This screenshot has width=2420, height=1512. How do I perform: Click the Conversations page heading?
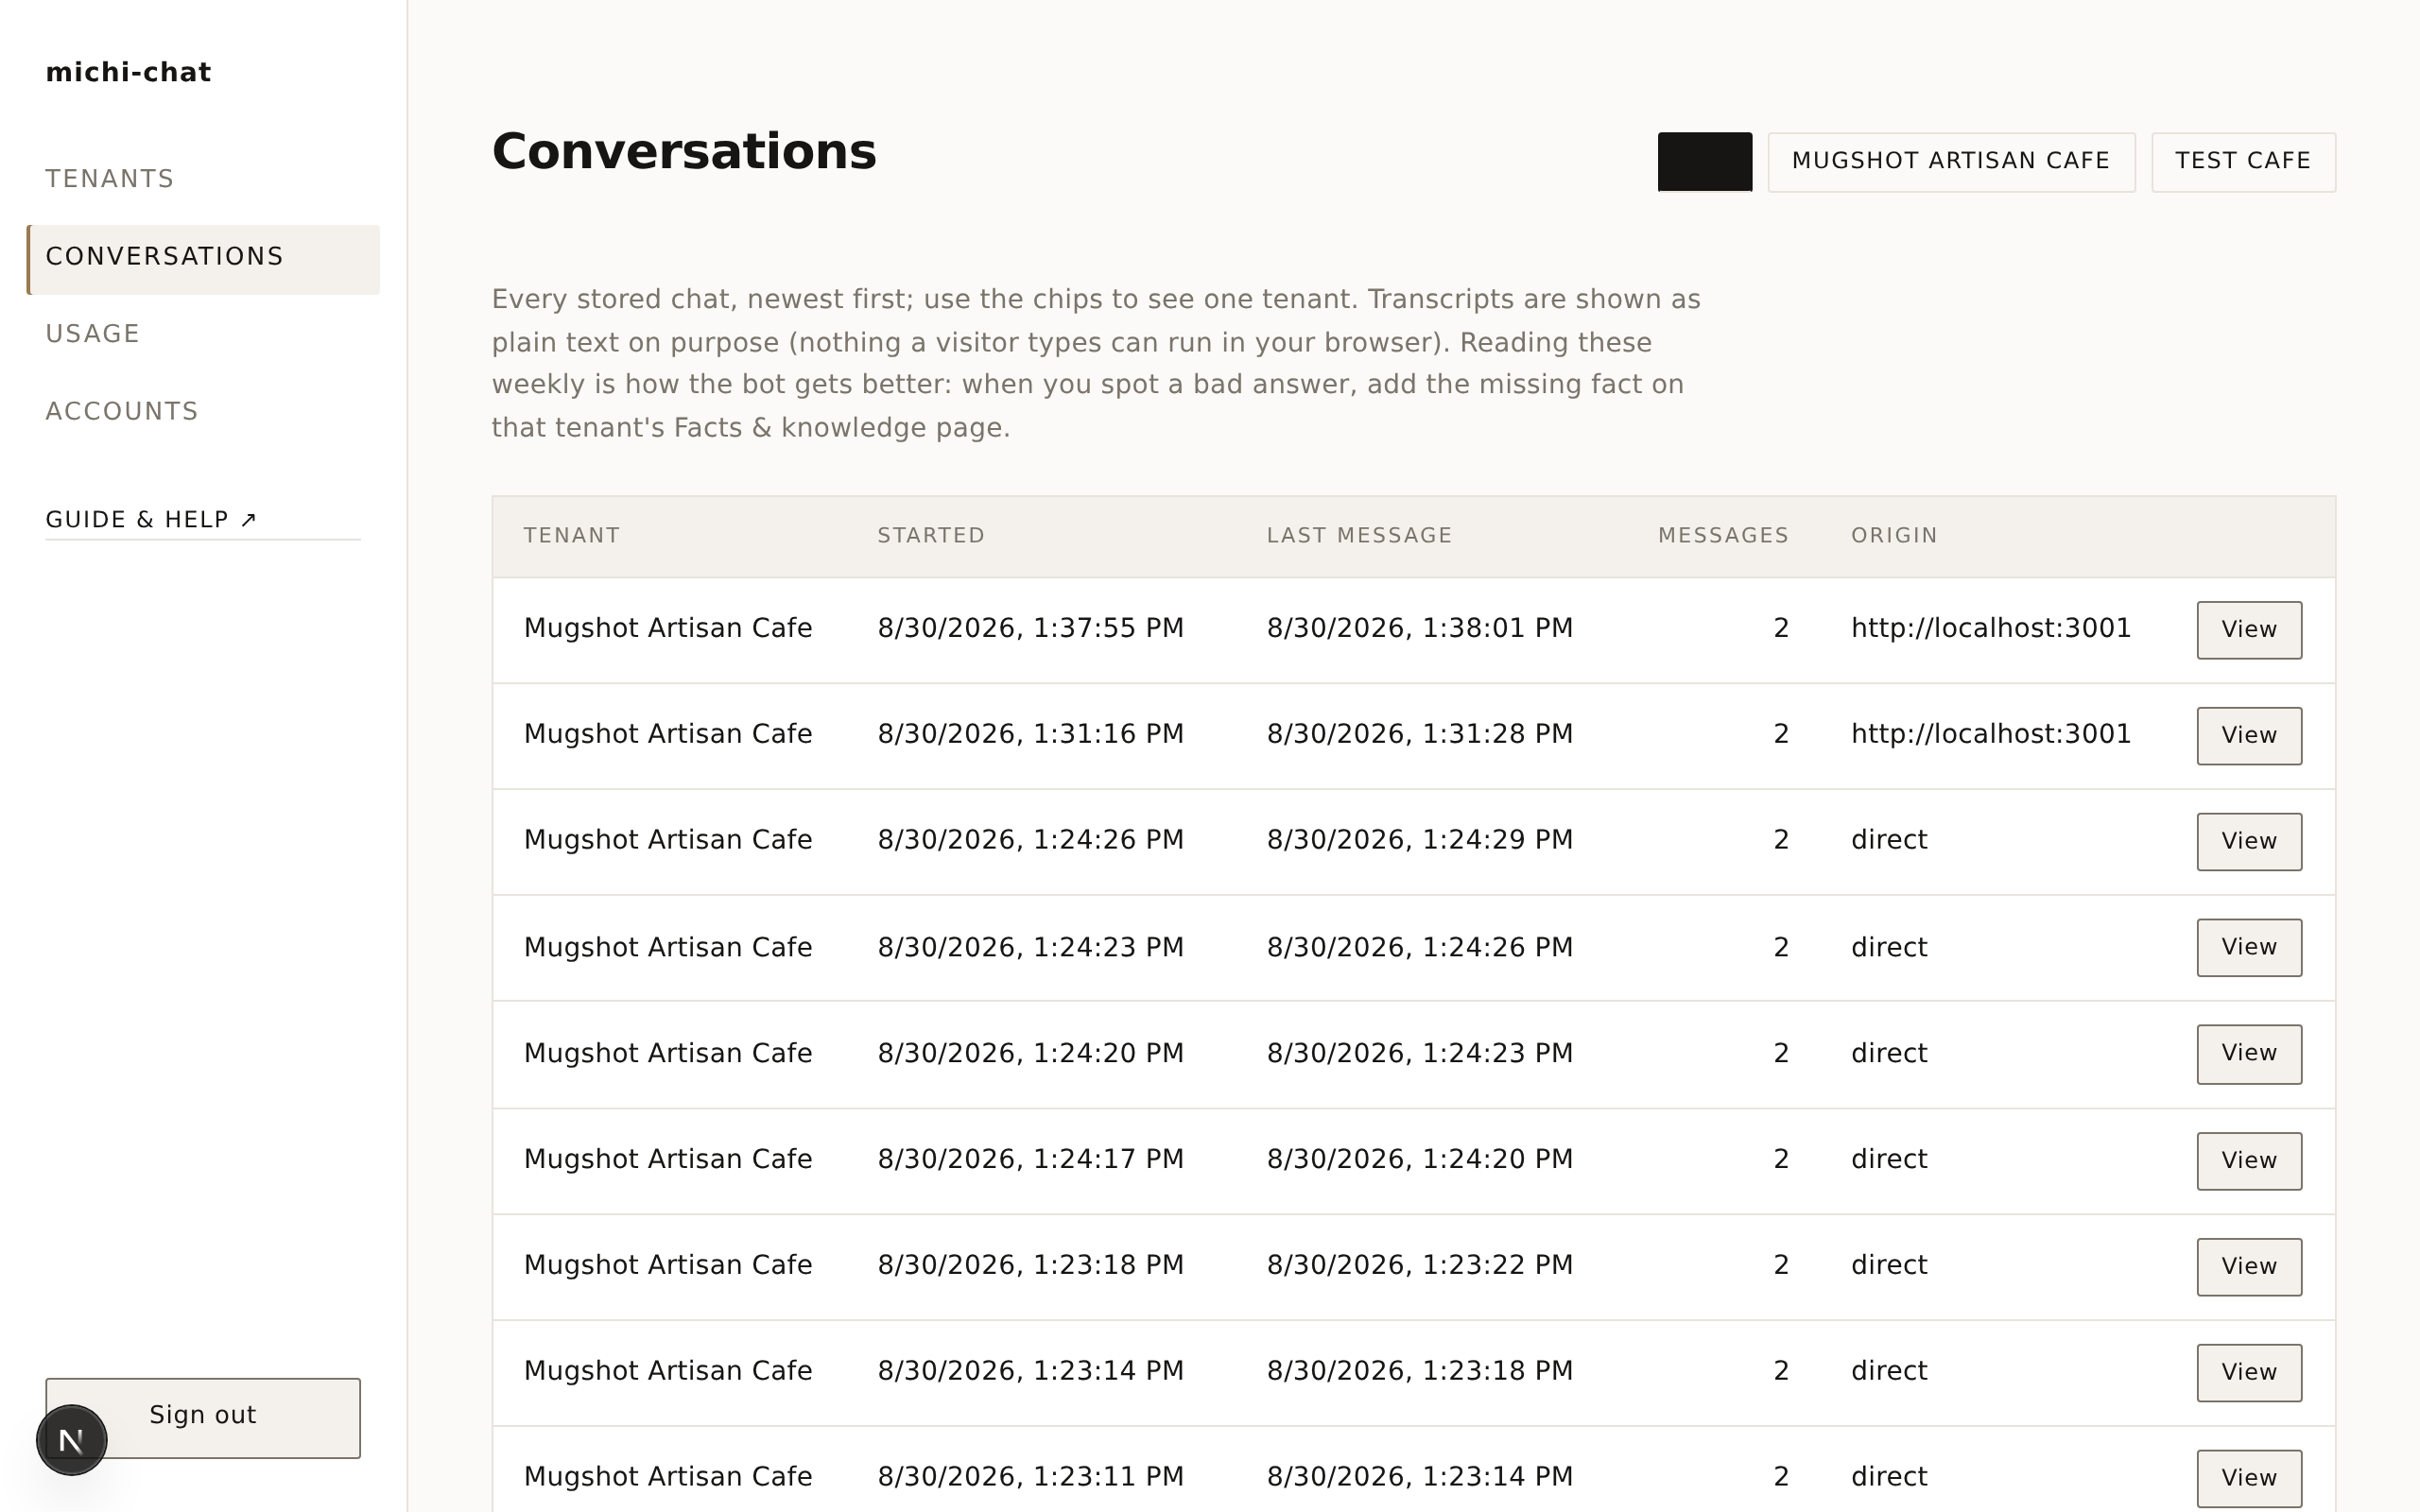[x=684, y=152]
